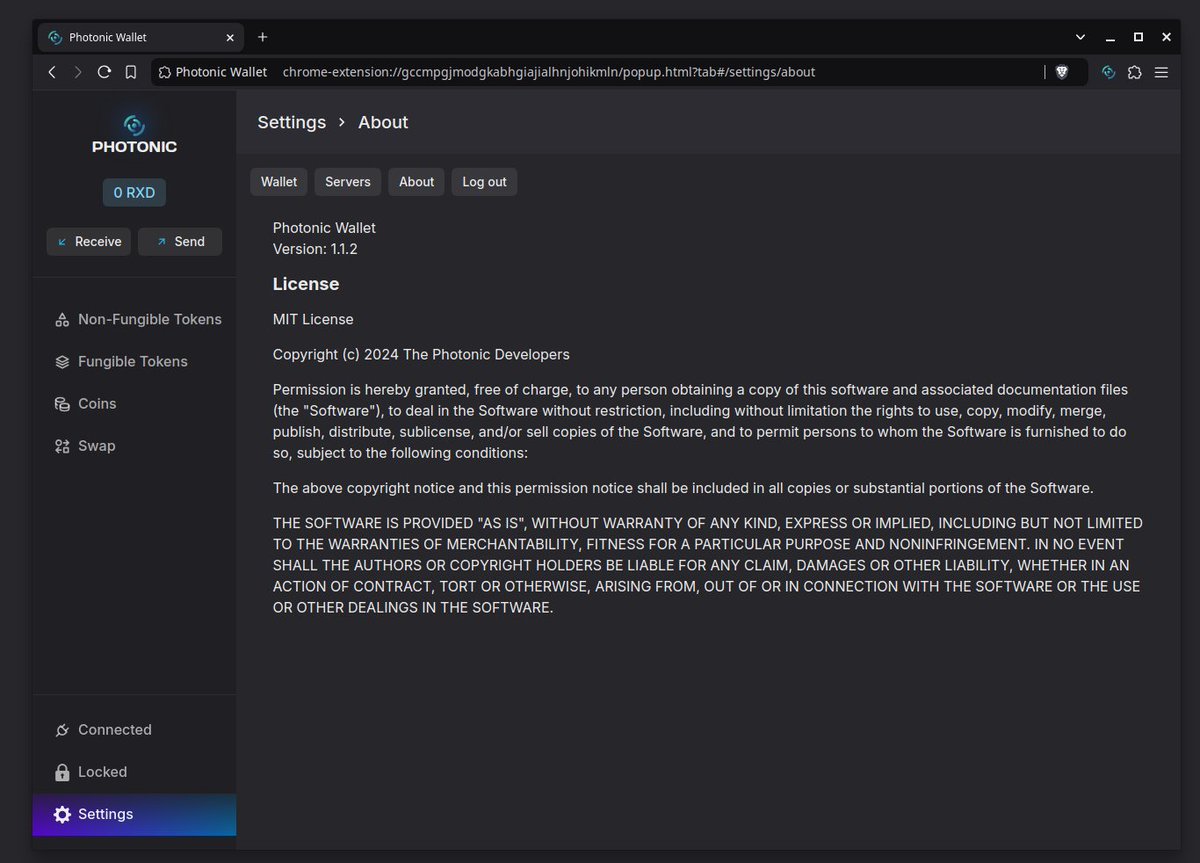The height and width of the screenshot is (863, 1200).
Task: Check the Connected status icon
Action: (x=62, y=730)
